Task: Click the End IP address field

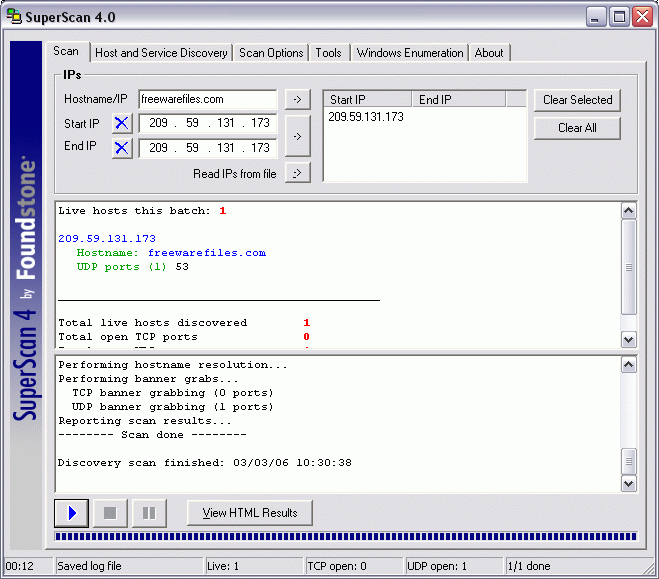Action: coord(208,148)
